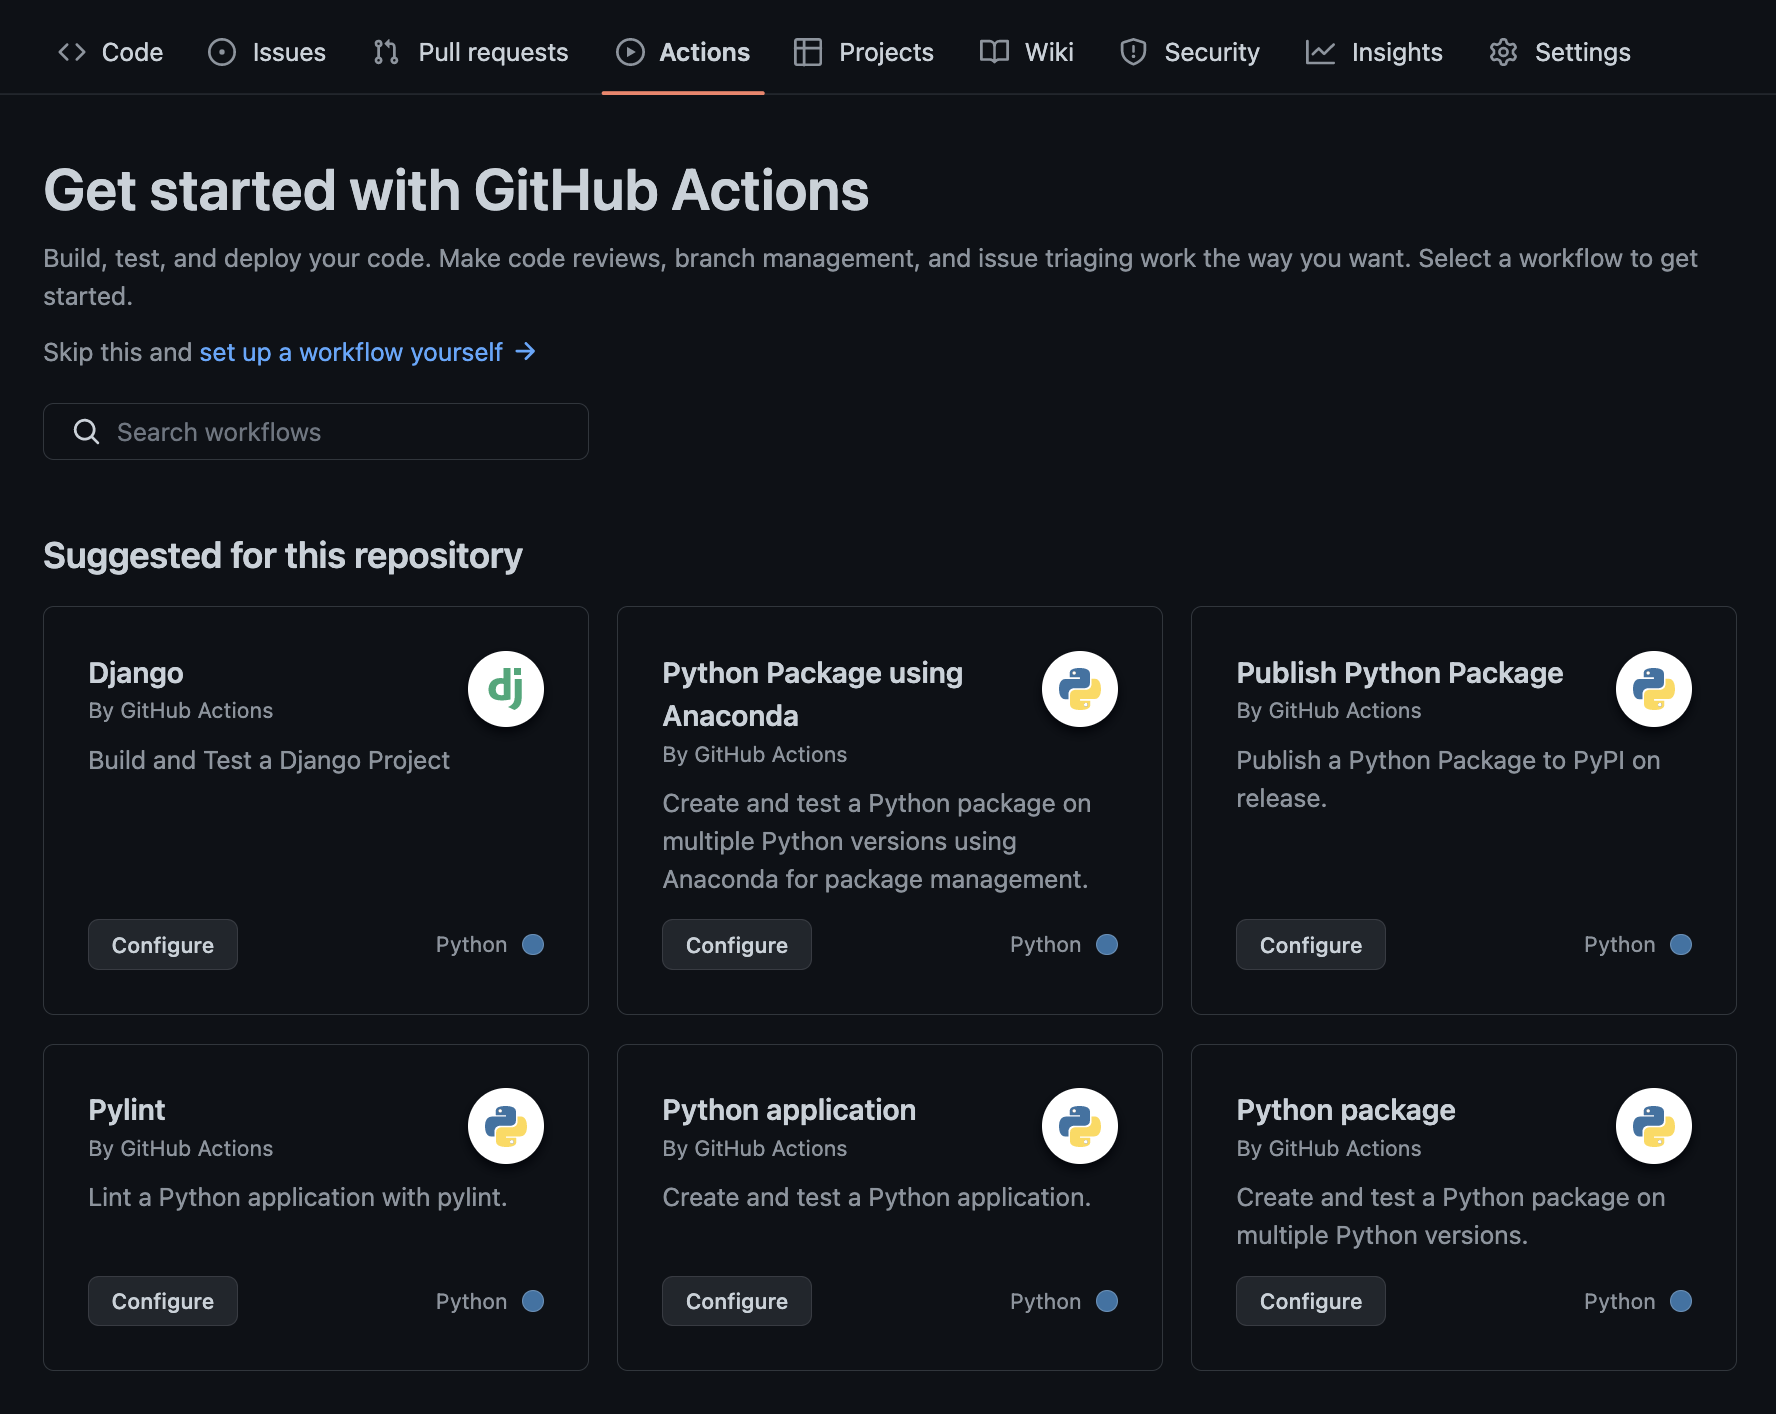
Task: Click the Publish Python Package title
Action: (1400, 673)
